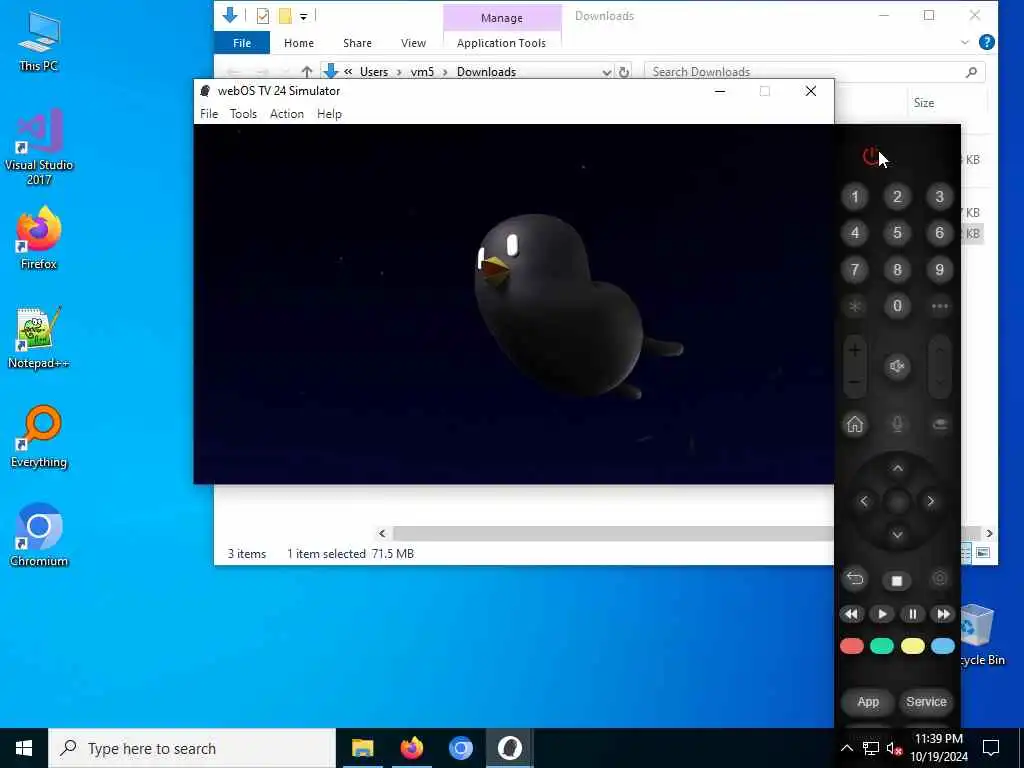The image size is (1024, 768).
Task: Select number 3 on the remote
Action: (x=940, y=197)
